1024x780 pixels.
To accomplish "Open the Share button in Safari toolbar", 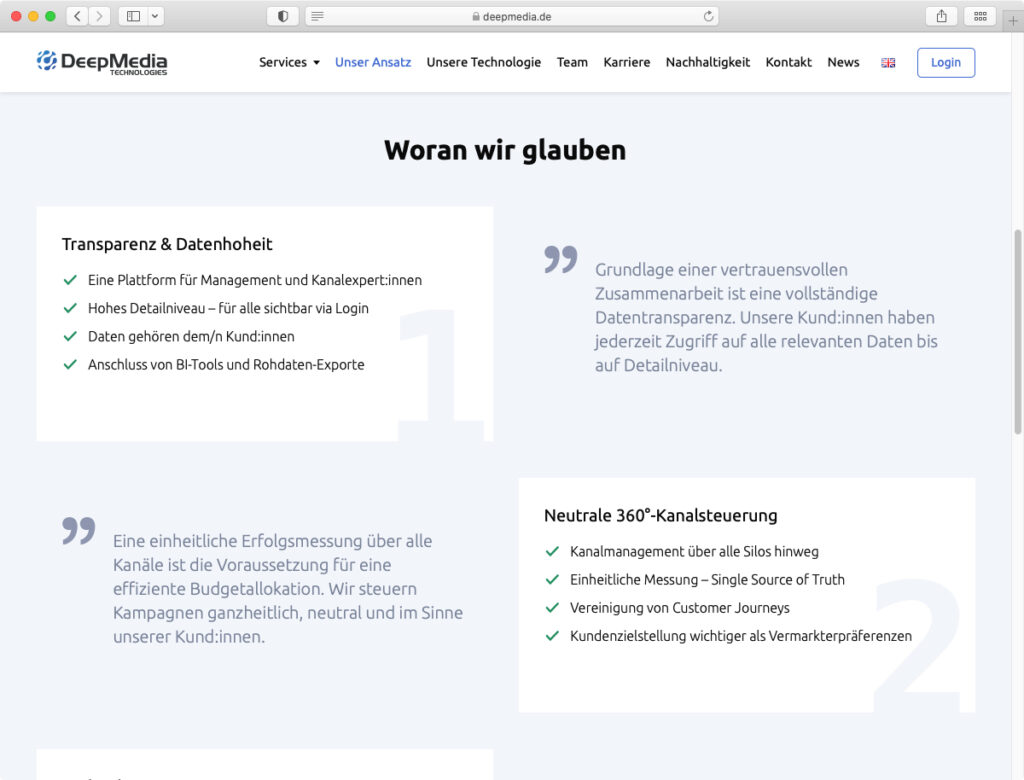I will pos(941,16).
